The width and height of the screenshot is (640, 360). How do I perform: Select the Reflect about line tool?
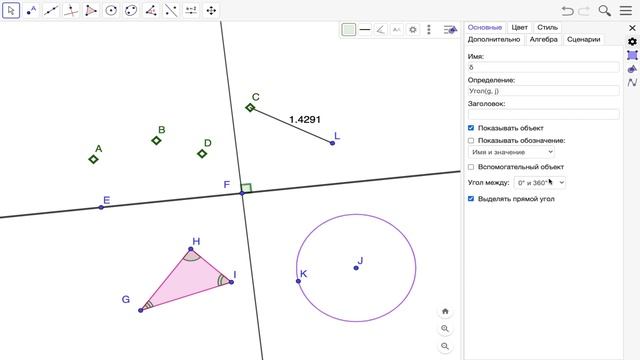click(171, 10)
